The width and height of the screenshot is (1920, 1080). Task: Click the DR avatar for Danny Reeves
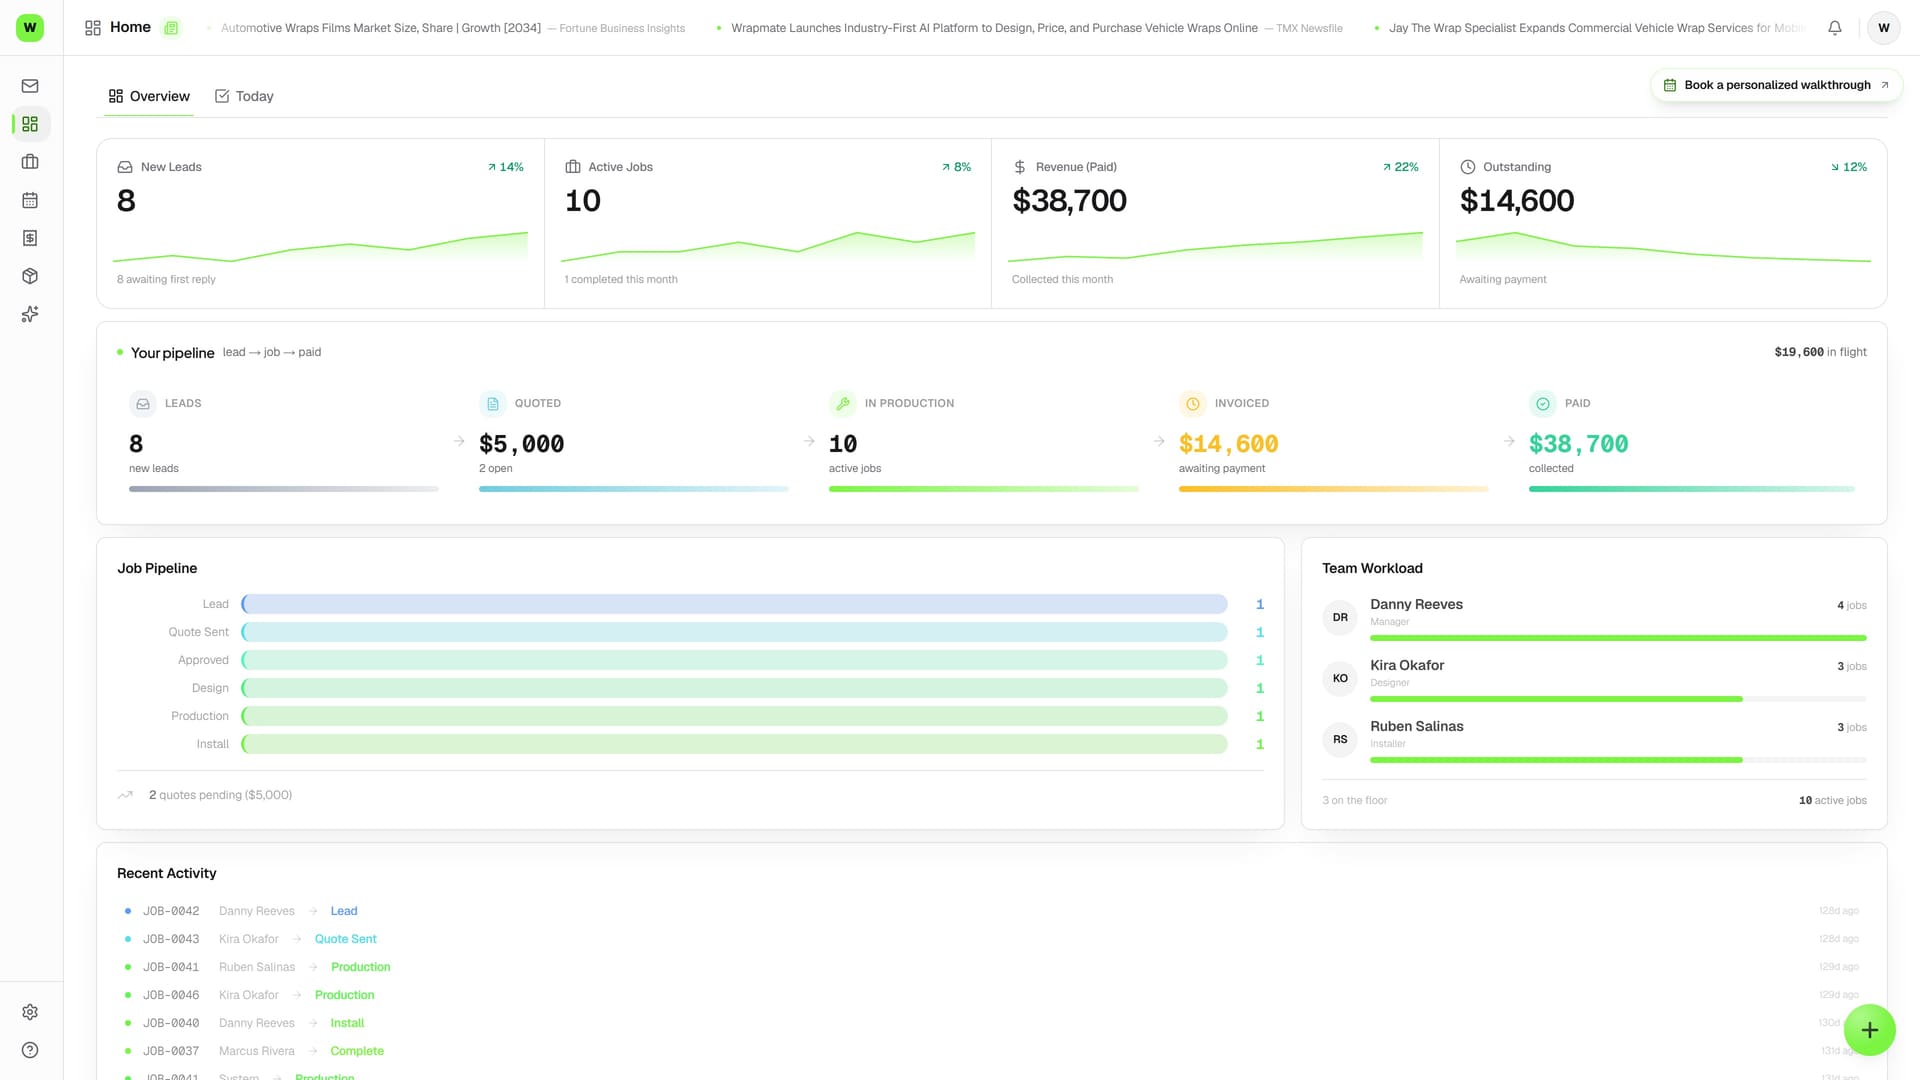(x=1340, y=618)
